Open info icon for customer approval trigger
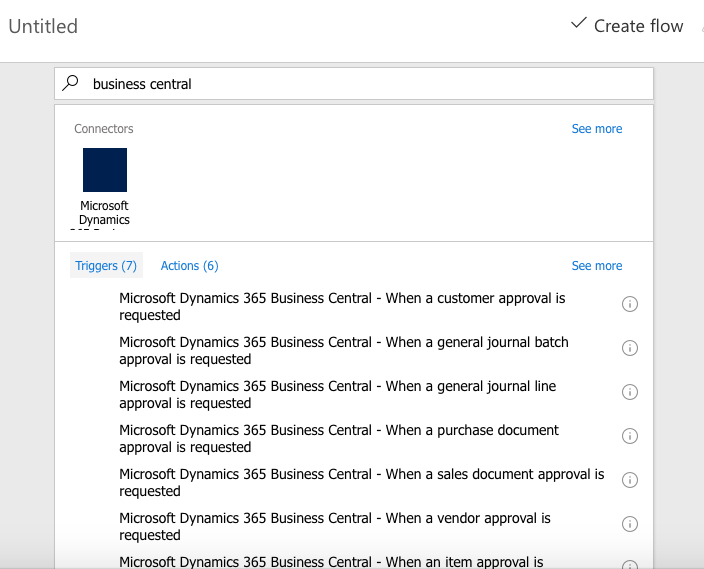The width and height of the screenshot is (704, 569). coord(630,304)
